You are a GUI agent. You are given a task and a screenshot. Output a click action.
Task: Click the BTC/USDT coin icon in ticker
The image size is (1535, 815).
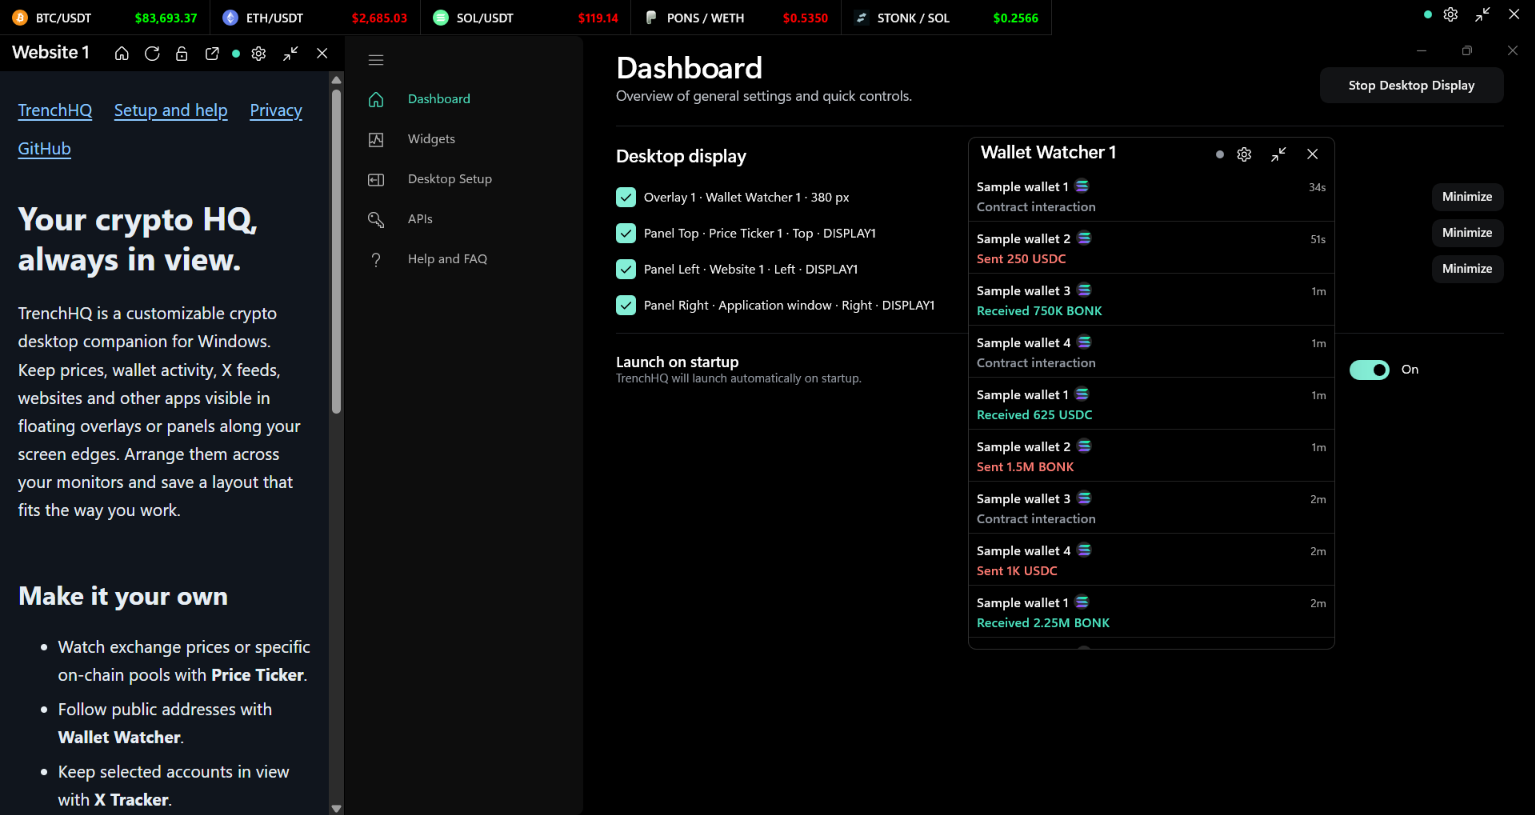coord(20,18)
